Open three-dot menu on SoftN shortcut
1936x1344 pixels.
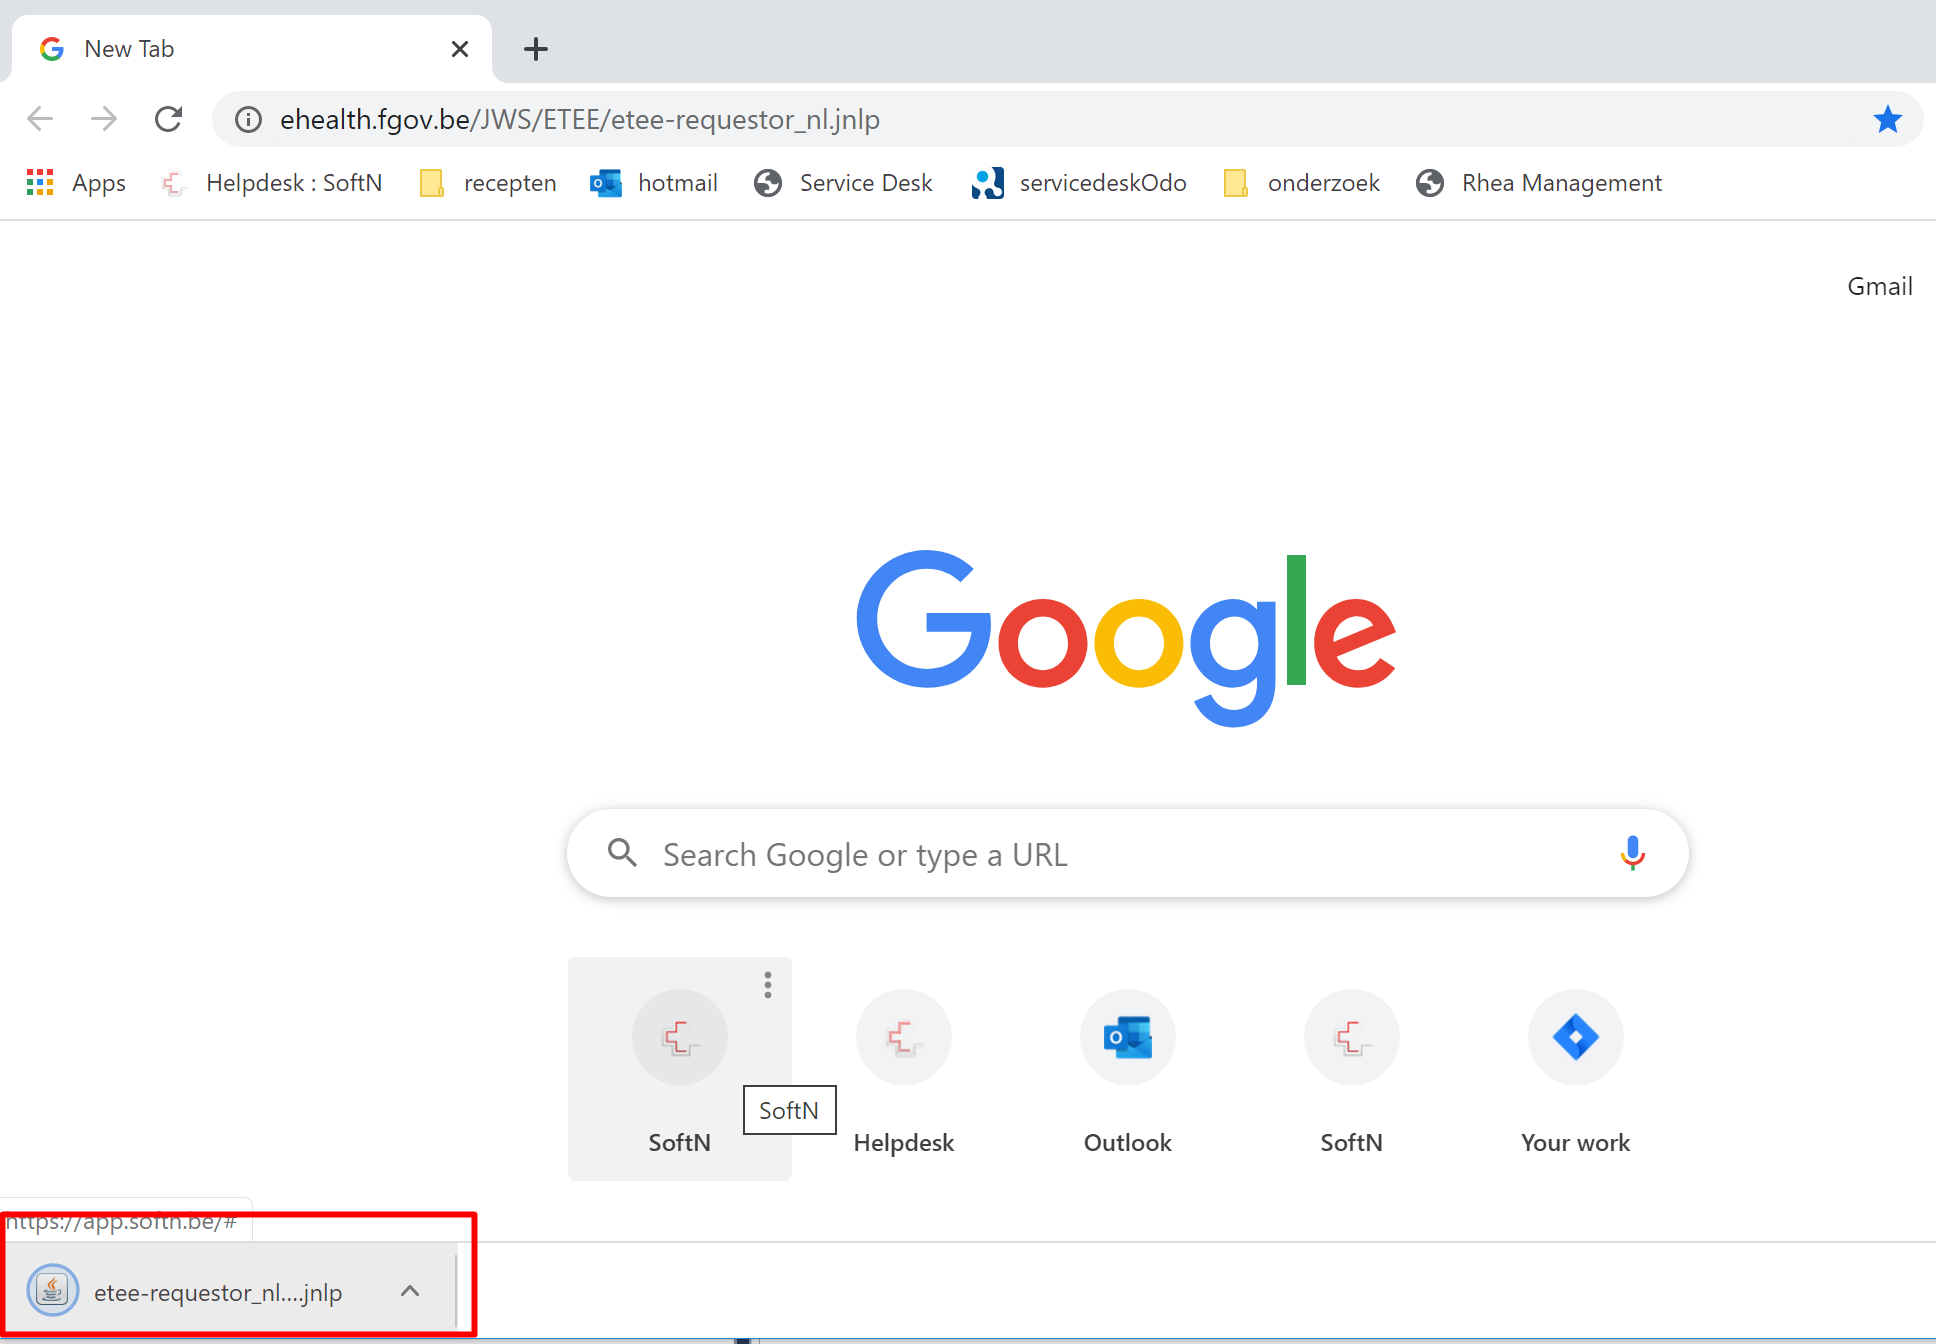pos(767,985)
